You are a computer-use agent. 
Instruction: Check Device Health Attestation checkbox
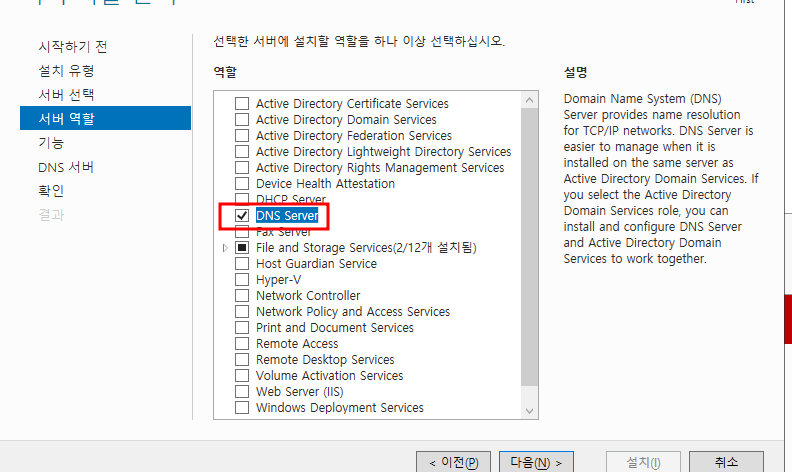pyautogui.click(x=242, y=183)
